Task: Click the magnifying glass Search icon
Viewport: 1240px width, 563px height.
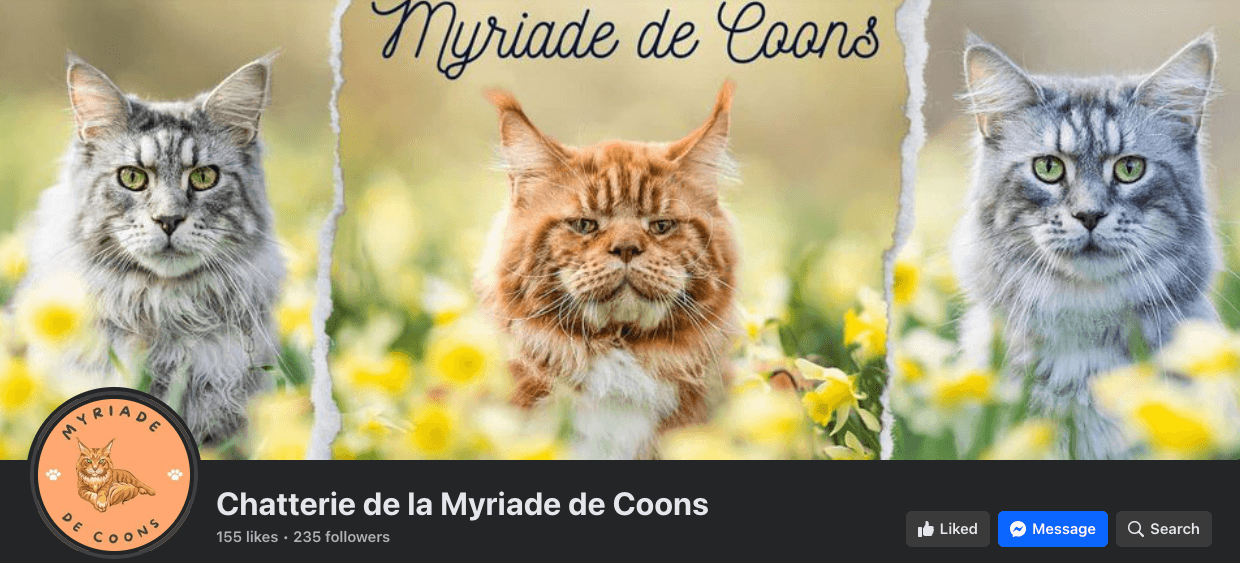Action: pos(1135,529)
